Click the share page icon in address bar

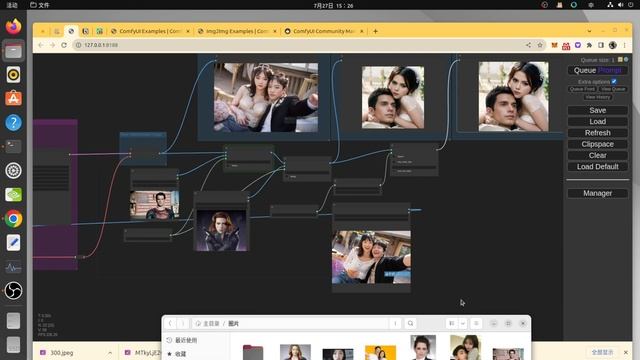(x=529, y=45)
